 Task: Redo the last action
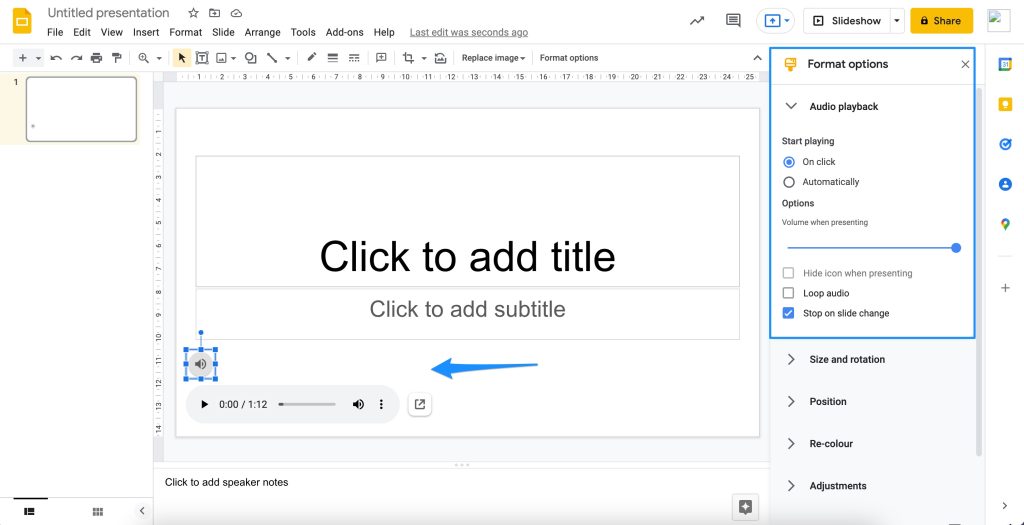pyautogui.click(x=76, y=58)
